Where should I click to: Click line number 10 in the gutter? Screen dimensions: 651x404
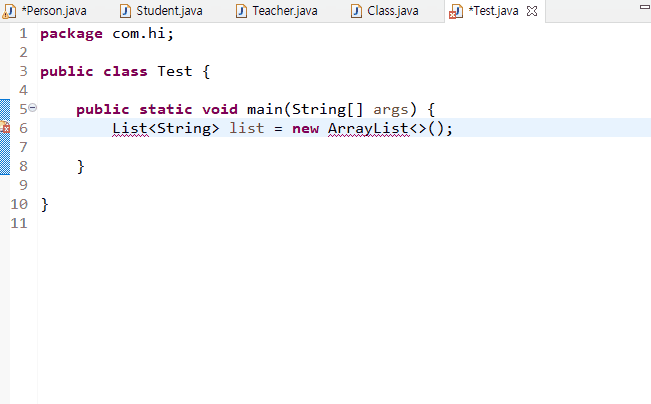(x=19, y=204)
